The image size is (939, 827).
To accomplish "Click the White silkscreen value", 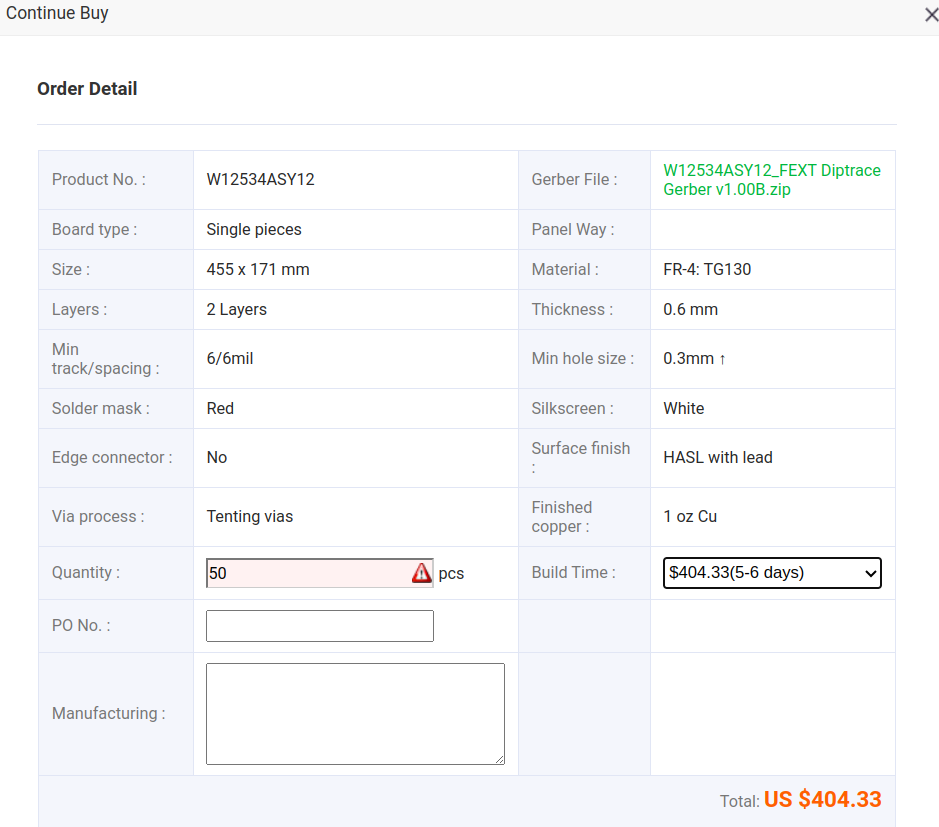I will click(x=683, y=409).
